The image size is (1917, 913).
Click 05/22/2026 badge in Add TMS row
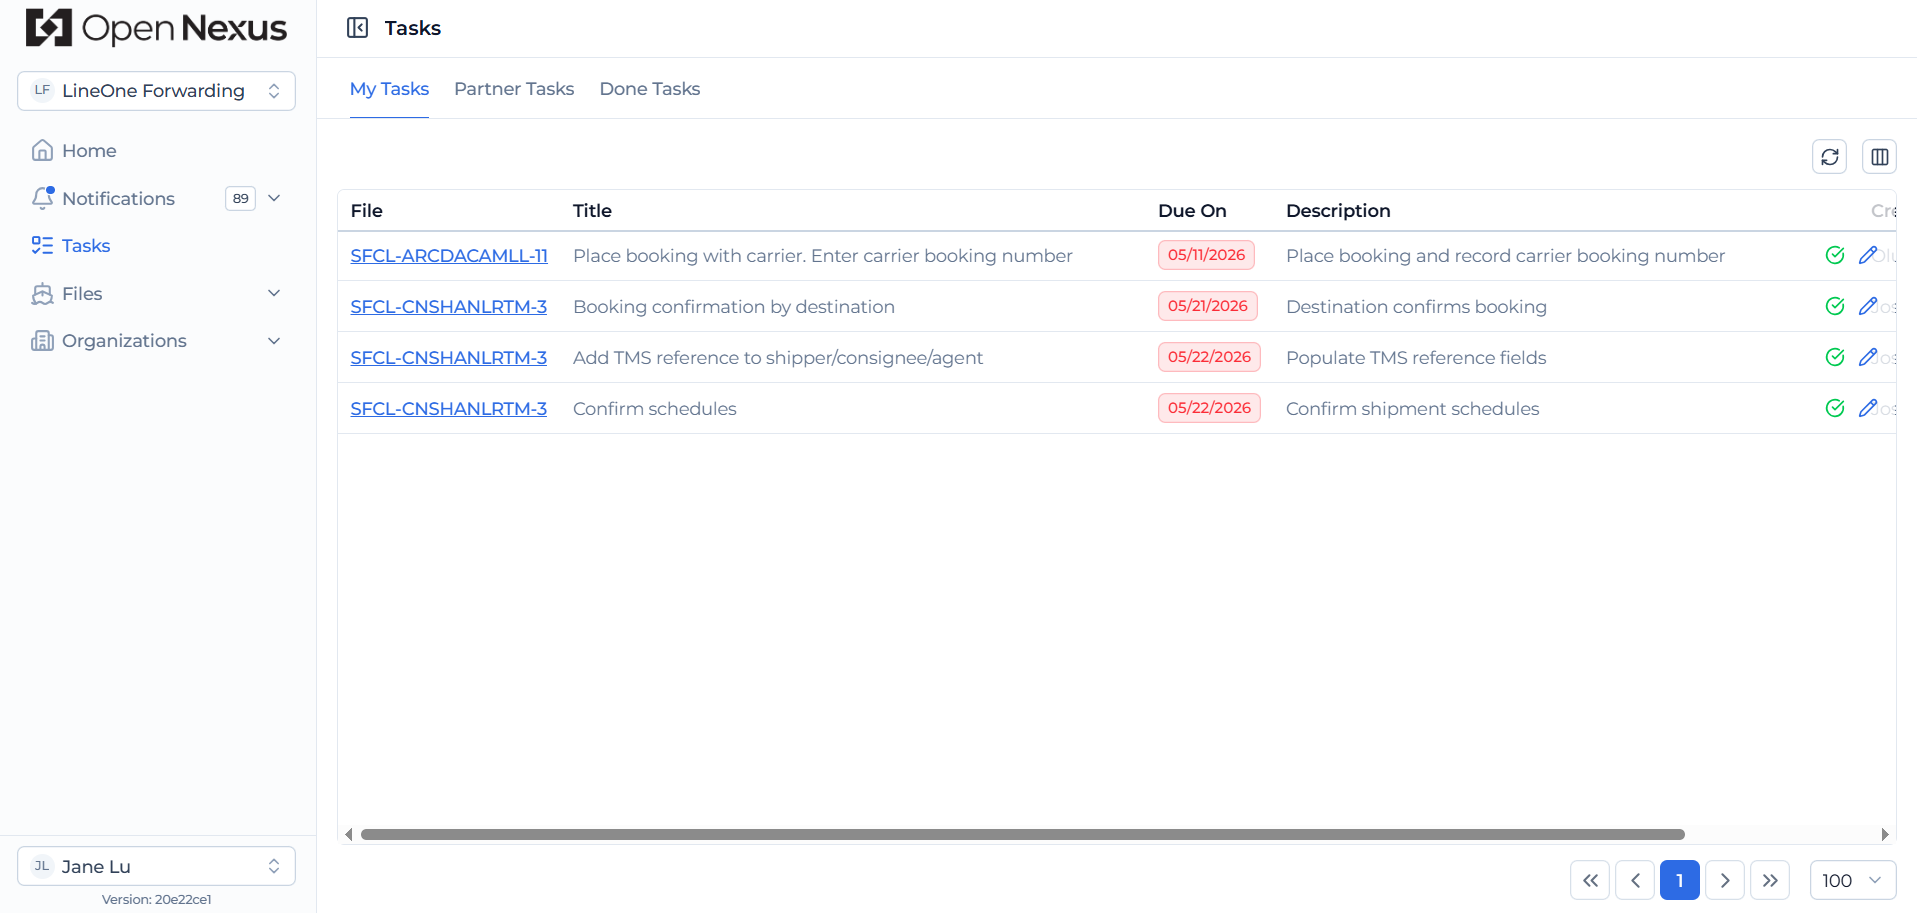[x=1209, y=357]
